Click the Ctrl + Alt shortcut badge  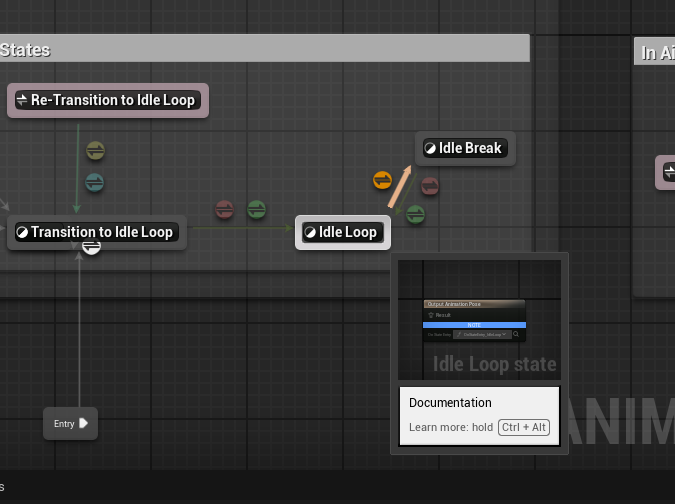(524, 427)
